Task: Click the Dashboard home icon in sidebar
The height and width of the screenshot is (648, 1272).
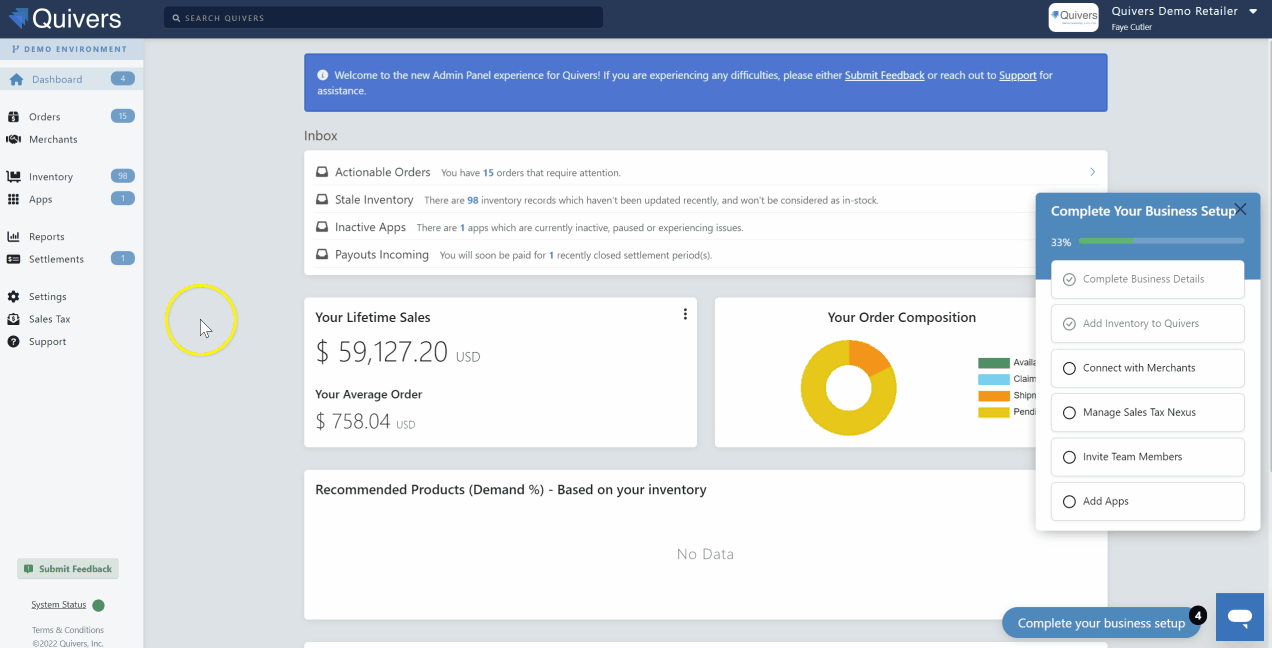Action: pyautogui.click(x=16, y=79)
